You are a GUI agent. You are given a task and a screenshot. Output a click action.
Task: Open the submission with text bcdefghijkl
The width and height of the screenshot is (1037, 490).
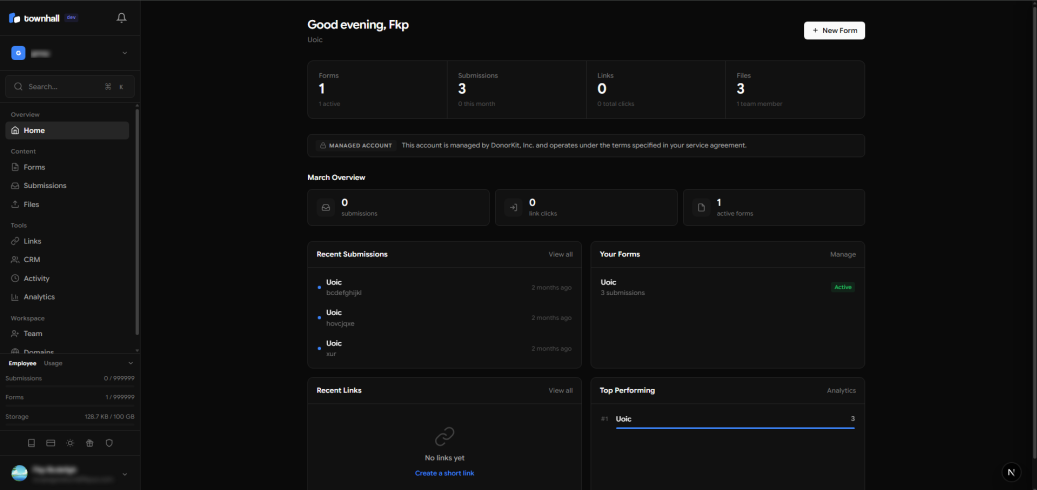[444, 288]
